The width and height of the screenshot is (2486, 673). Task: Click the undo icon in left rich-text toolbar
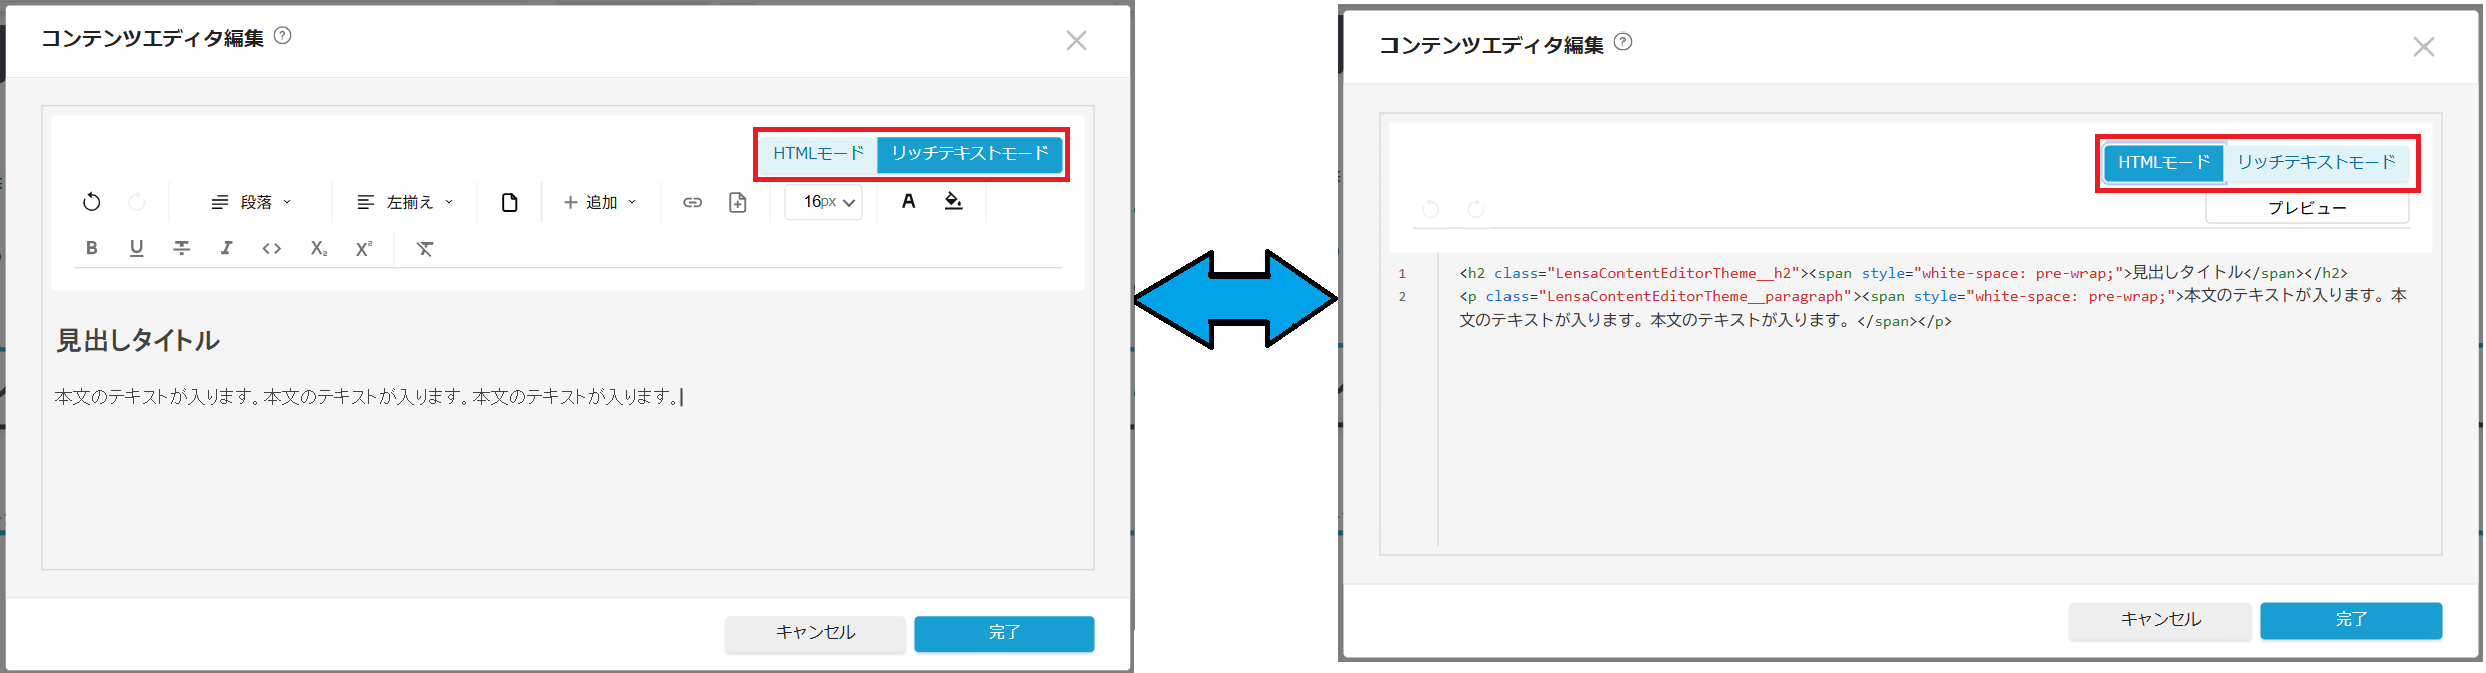[91, 202]
